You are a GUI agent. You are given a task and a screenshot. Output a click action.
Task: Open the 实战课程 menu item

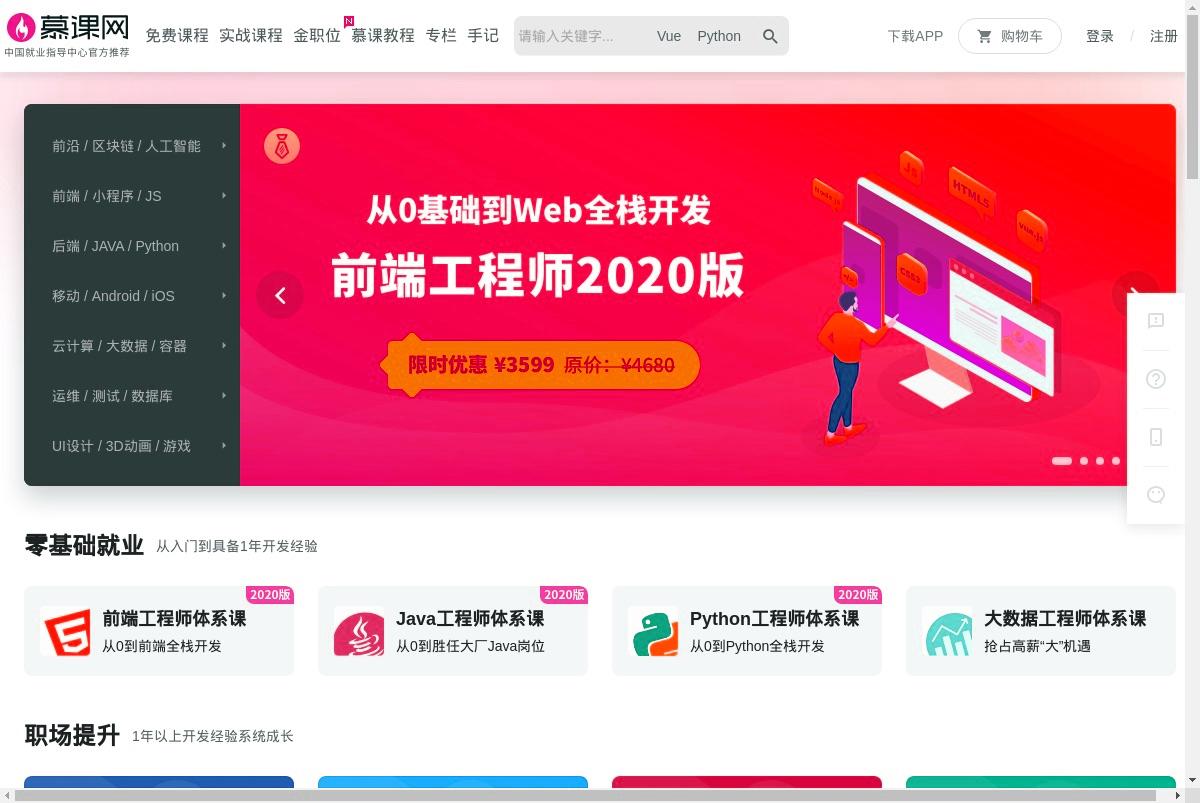(251, 35)
